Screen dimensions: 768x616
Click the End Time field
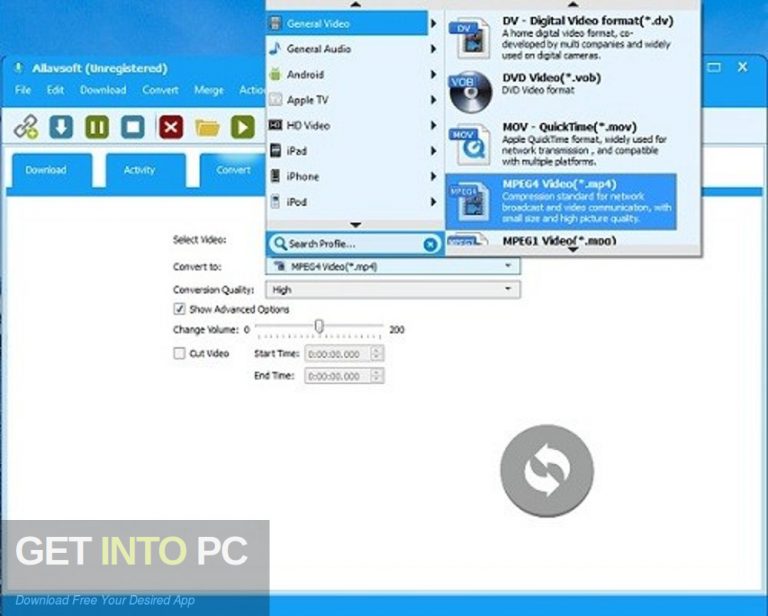(x=337, y=376)
